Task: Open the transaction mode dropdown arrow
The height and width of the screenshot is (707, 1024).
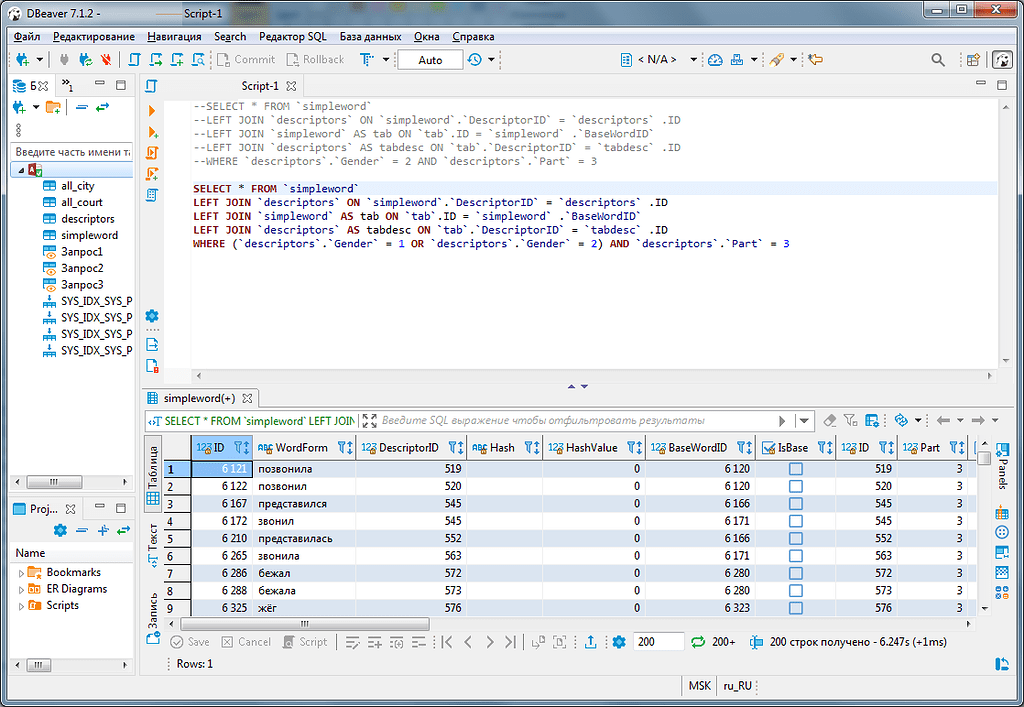Action: point(386,59)
